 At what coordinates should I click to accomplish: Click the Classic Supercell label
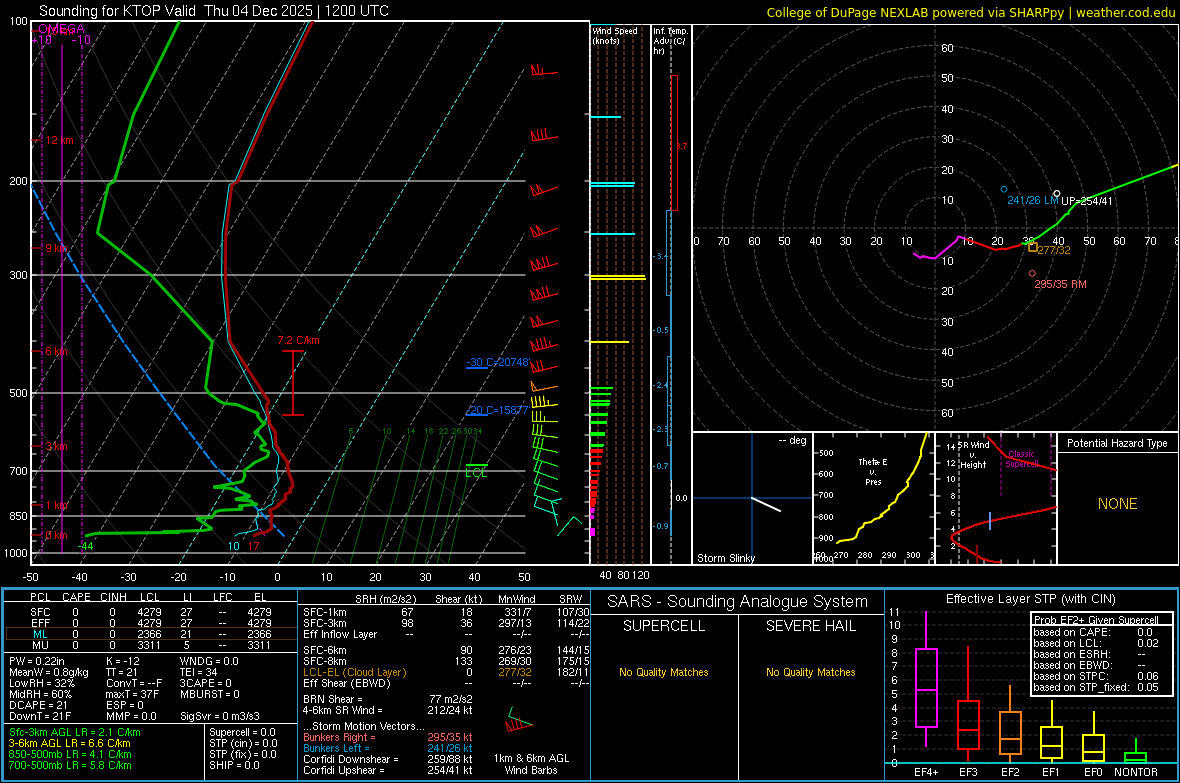click(x=1021, y=459)
